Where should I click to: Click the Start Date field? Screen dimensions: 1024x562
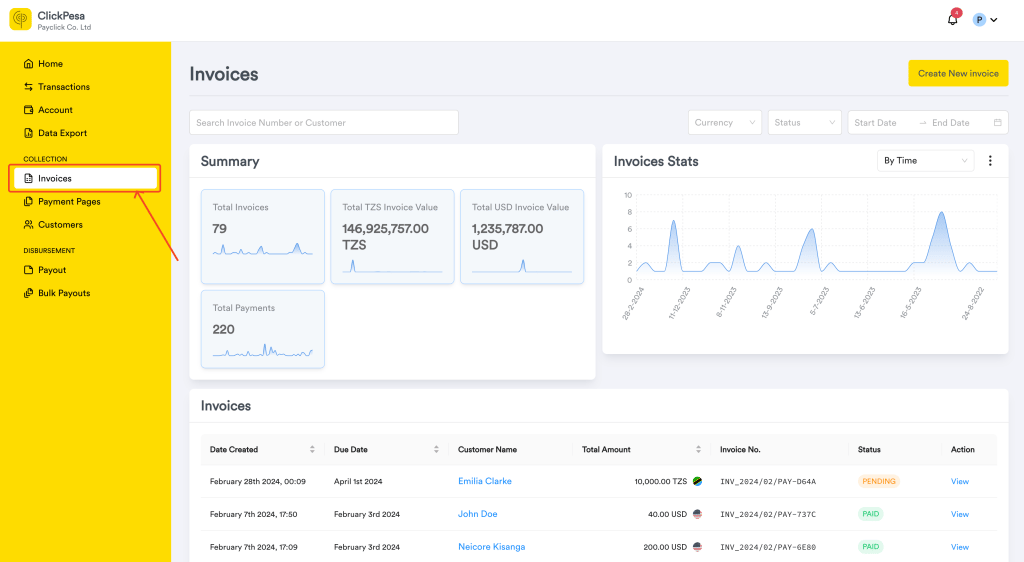click(875, 123)
